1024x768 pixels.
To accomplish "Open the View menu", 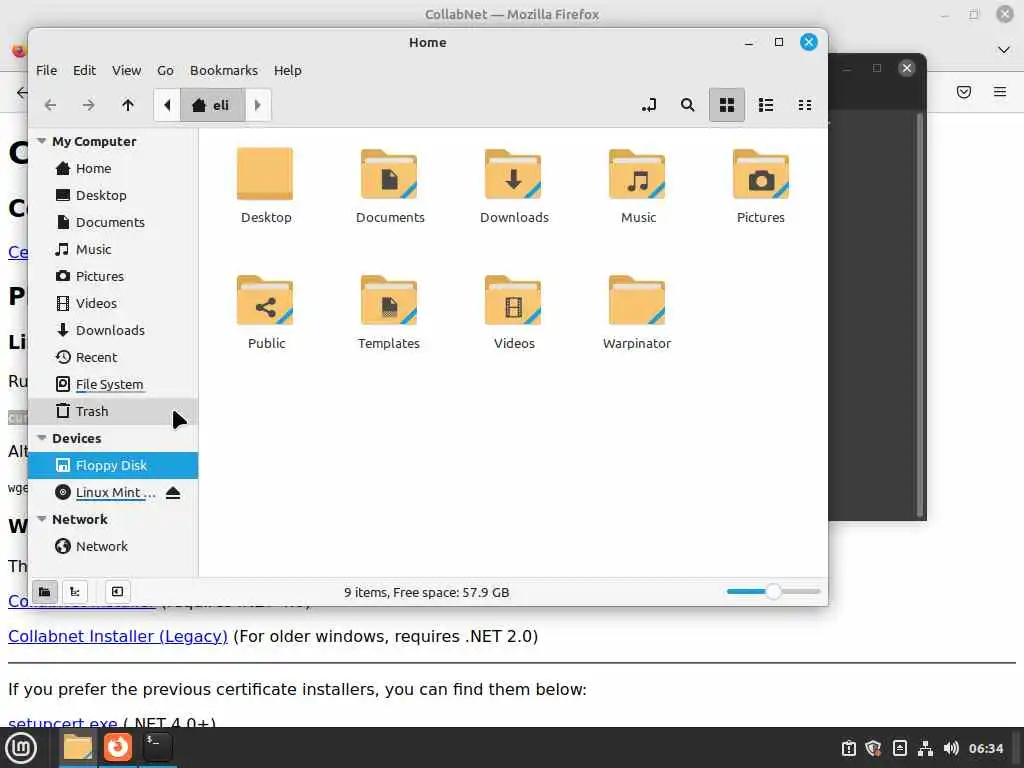I will tap(126, 70).
